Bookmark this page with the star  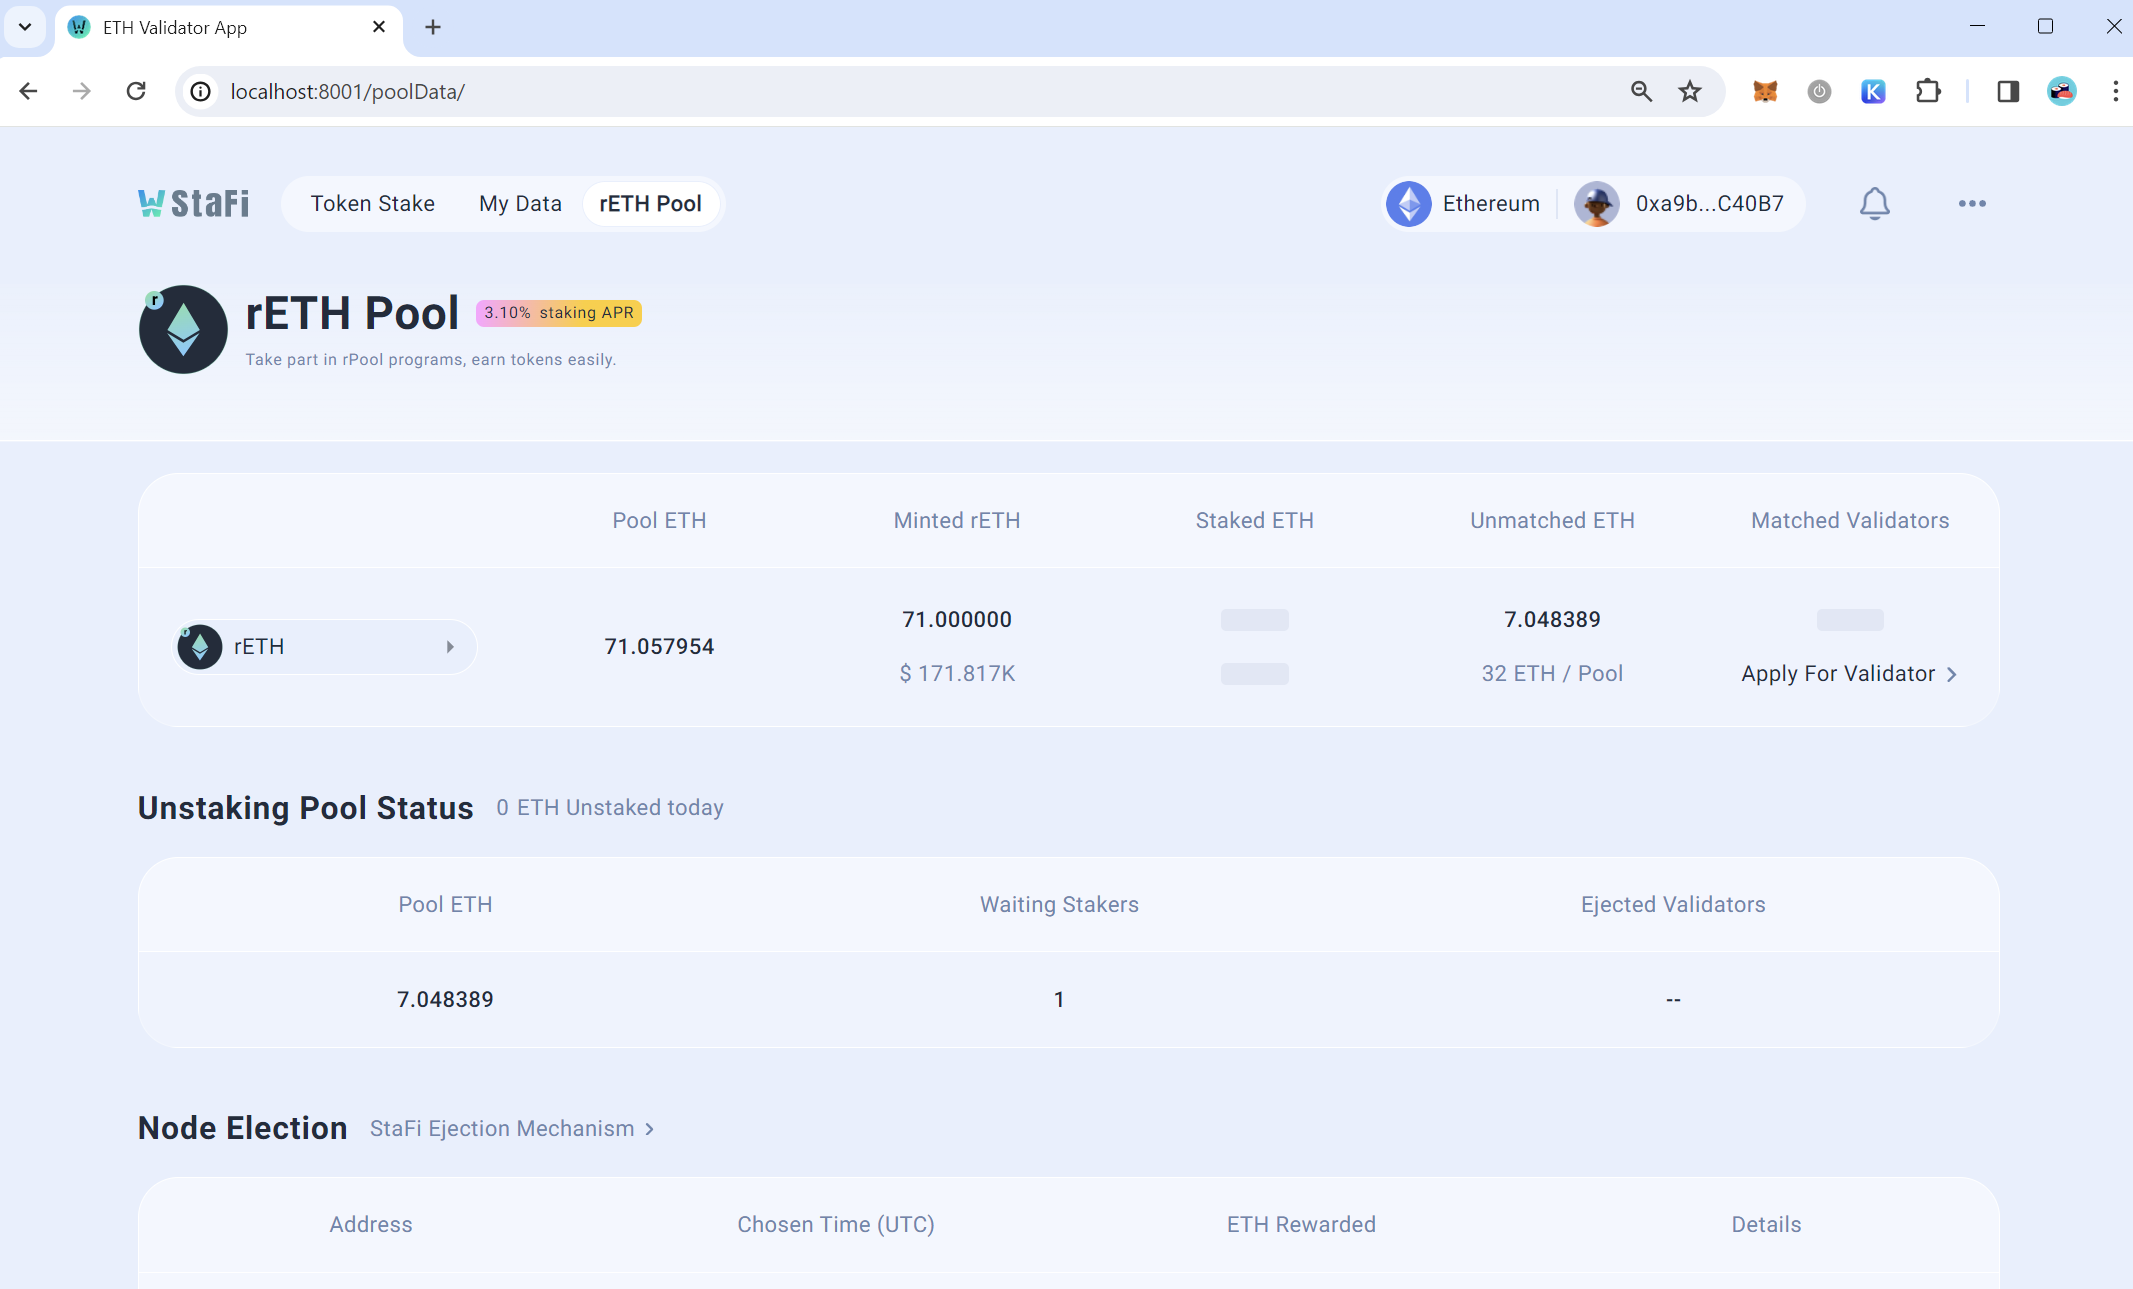tap(1690, 91)
